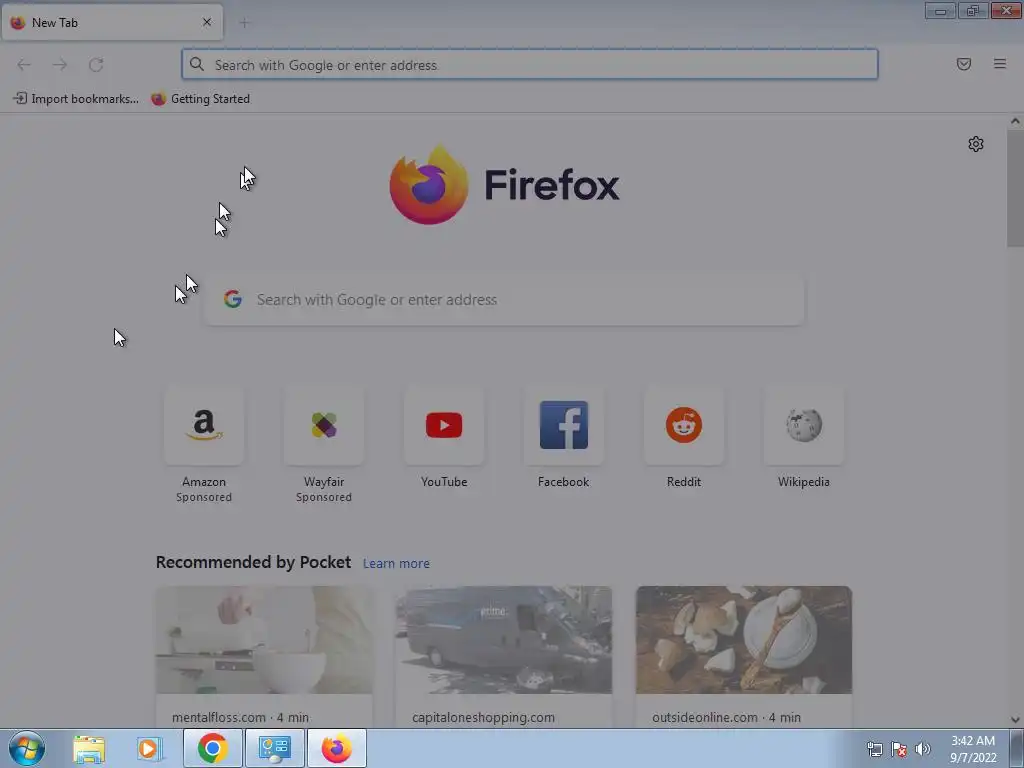The image size is (1024, 768).
Task: Click the page's Google search box
Action: [504, 300]
